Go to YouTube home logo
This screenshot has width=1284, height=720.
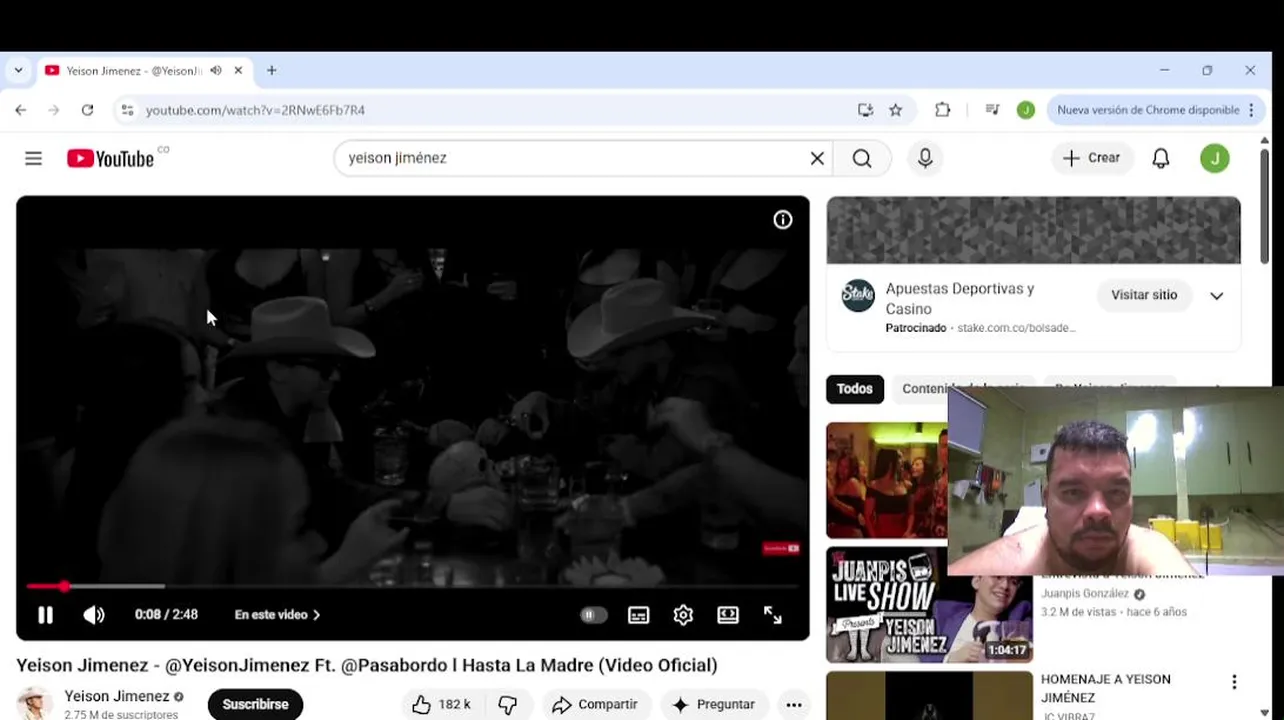tap(111, 158)
